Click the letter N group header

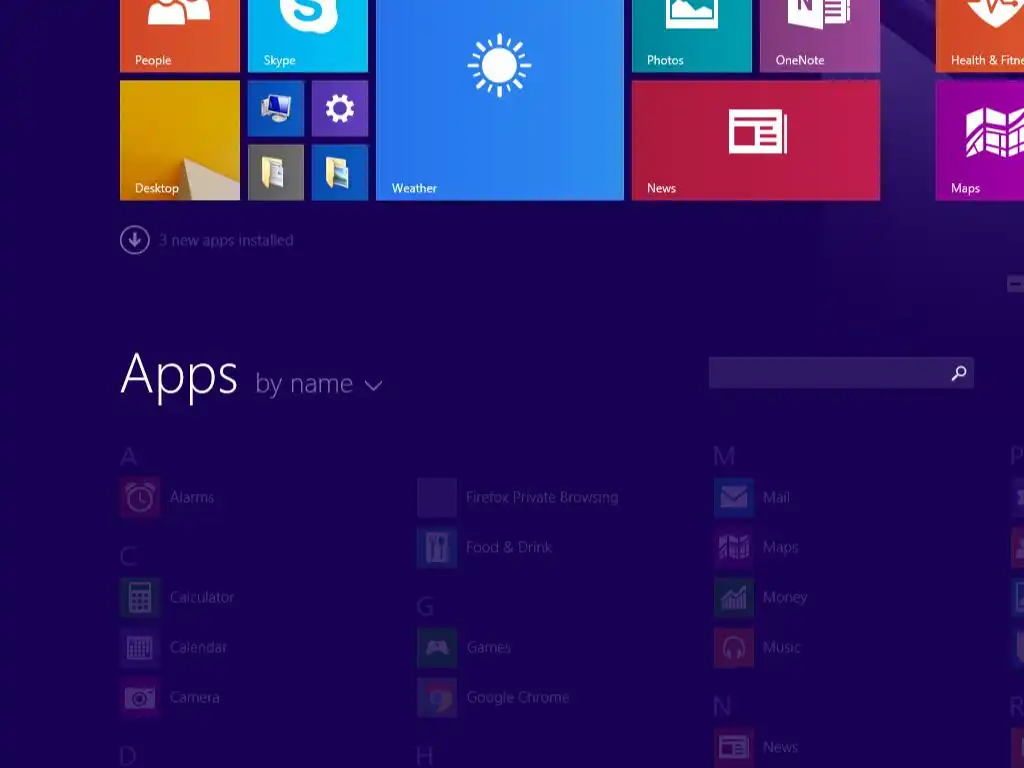tap(722, 707)
